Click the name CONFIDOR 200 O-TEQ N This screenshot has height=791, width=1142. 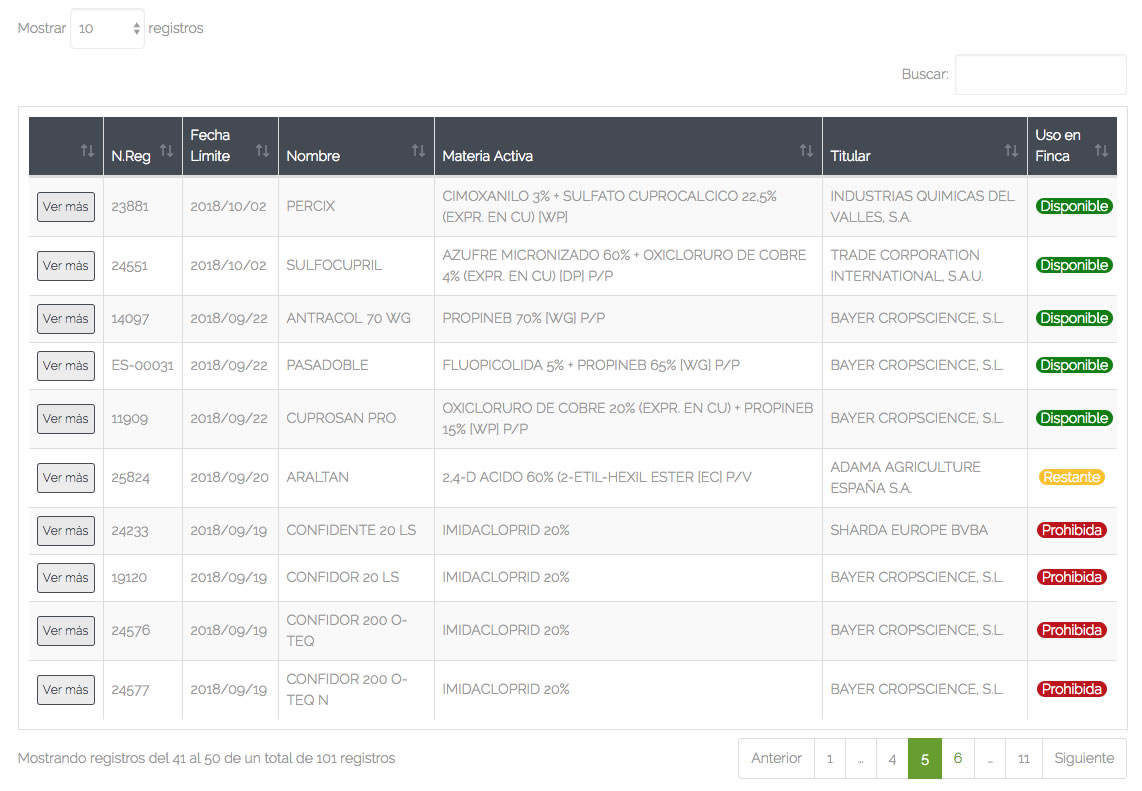pos(347,689)
